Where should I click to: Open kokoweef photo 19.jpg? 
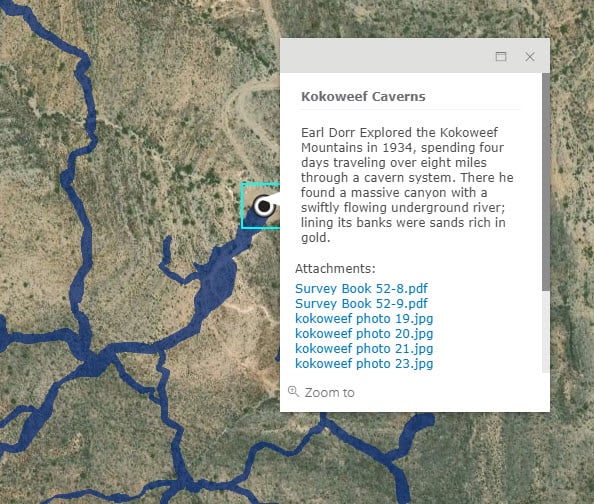364,319
